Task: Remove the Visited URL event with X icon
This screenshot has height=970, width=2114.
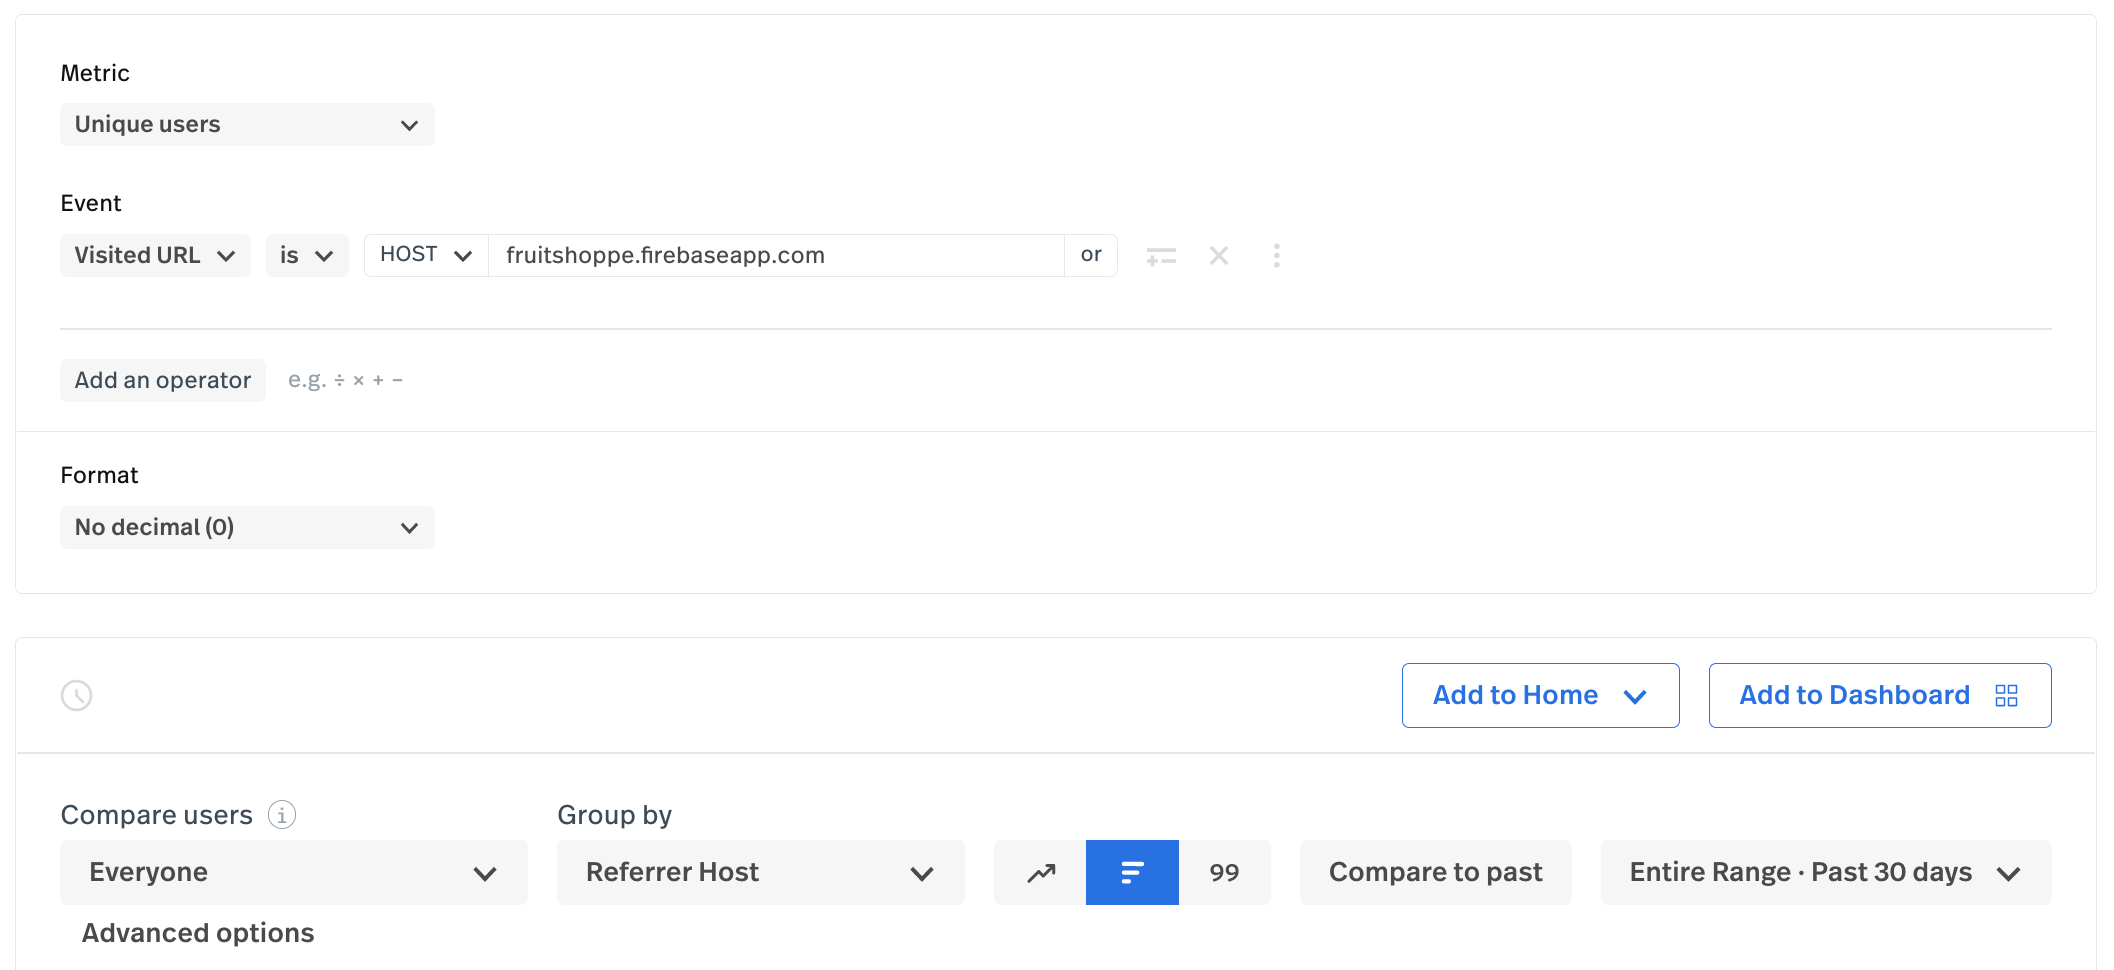Action: tap(1218, 256)
